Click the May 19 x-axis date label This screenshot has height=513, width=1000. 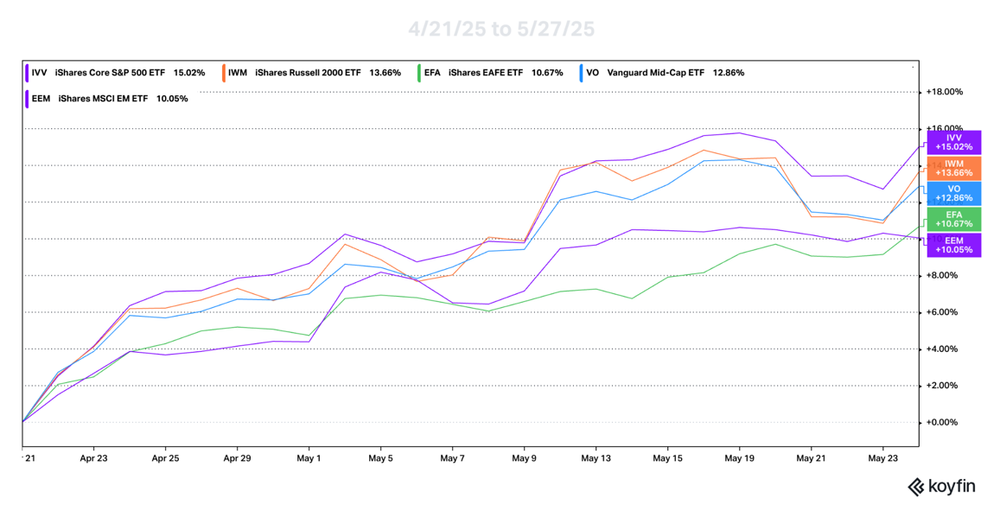pyautogui.click(x=740, y=458)
